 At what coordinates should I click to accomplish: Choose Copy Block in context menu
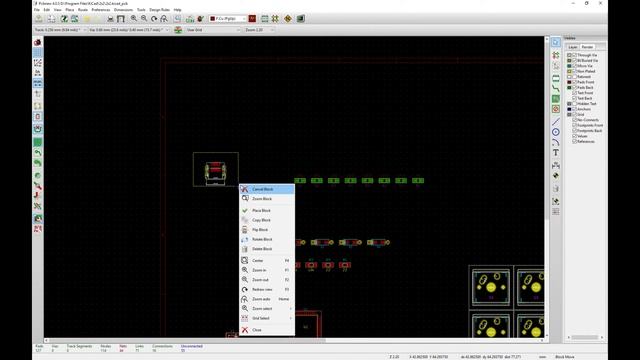point(267,220)
